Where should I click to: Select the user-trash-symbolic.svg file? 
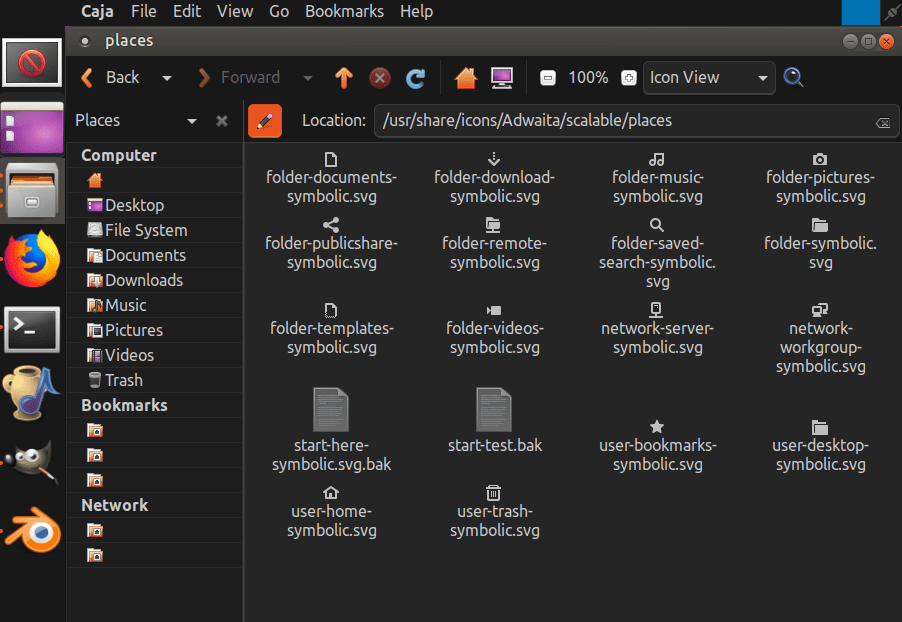[494, 512]
